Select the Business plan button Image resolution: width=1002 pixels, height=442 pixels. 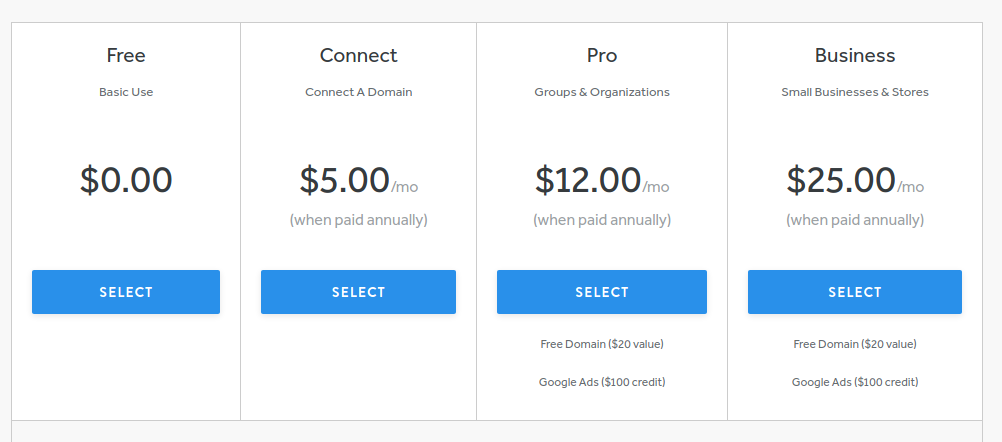coord(855,292)
